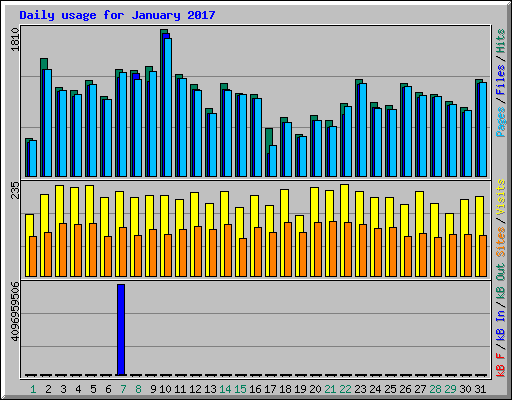The width and height of the screenshot is (512, 400).
Task: Click the tall blue kB In bar for day 7
Action: 121,330
